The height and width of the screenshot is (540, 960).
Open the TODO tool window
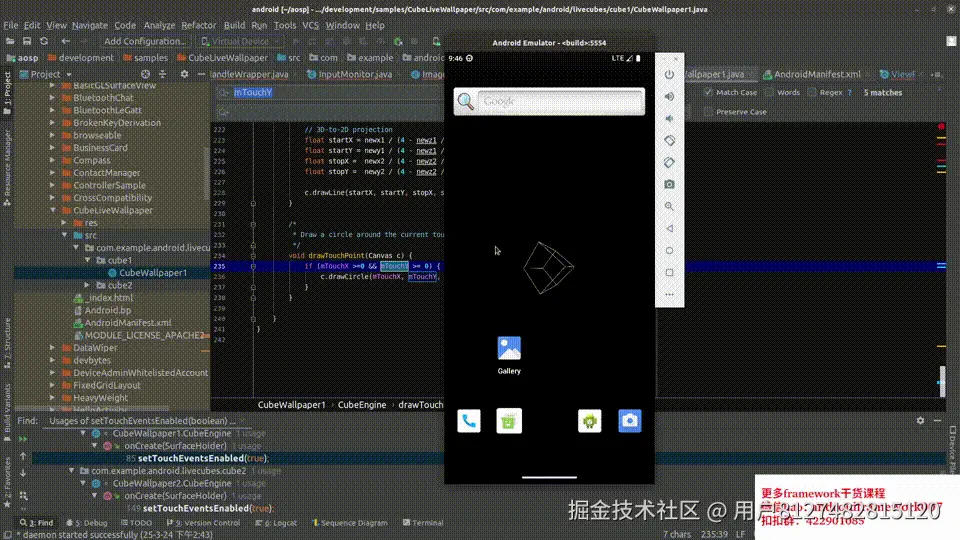point(137,523)
